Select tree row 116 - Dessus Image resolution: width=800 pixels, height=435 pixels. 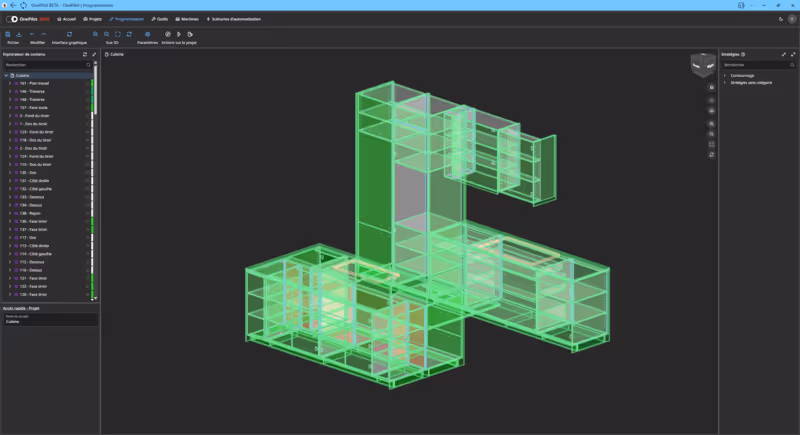click(46, 270)
